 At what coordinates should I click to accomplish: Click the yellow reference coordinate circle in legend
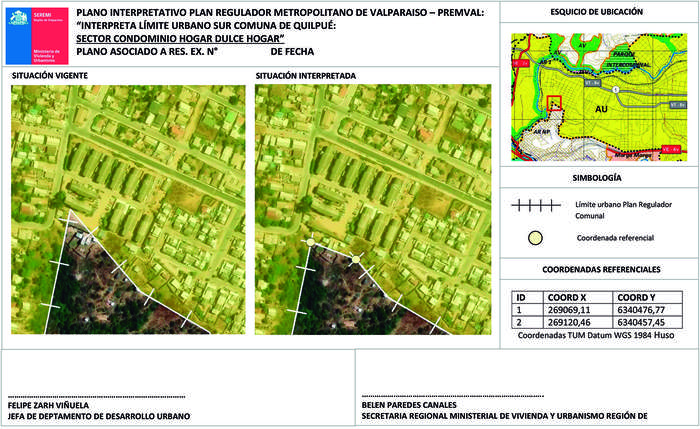click(536, 238)
